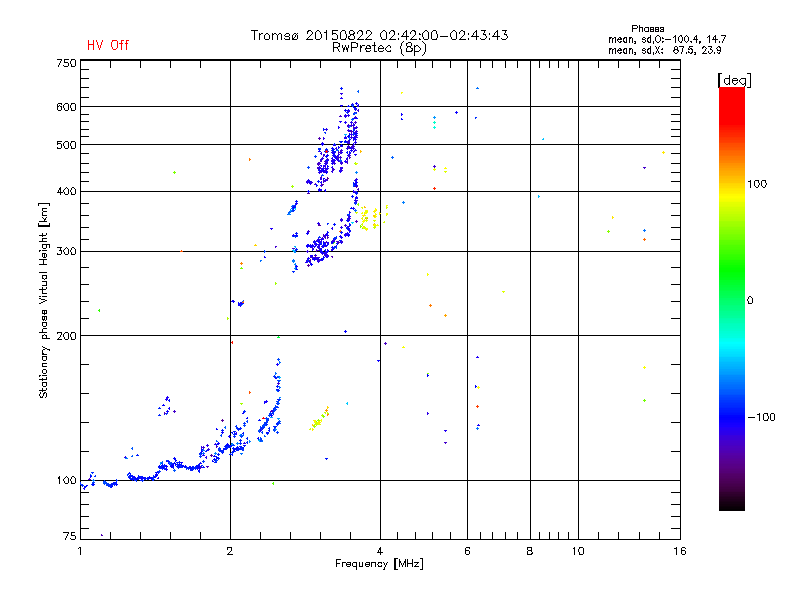Screen dimensions: 800x600
Task: Click the x-axis tick label '16'
Action: coord(680,551)
